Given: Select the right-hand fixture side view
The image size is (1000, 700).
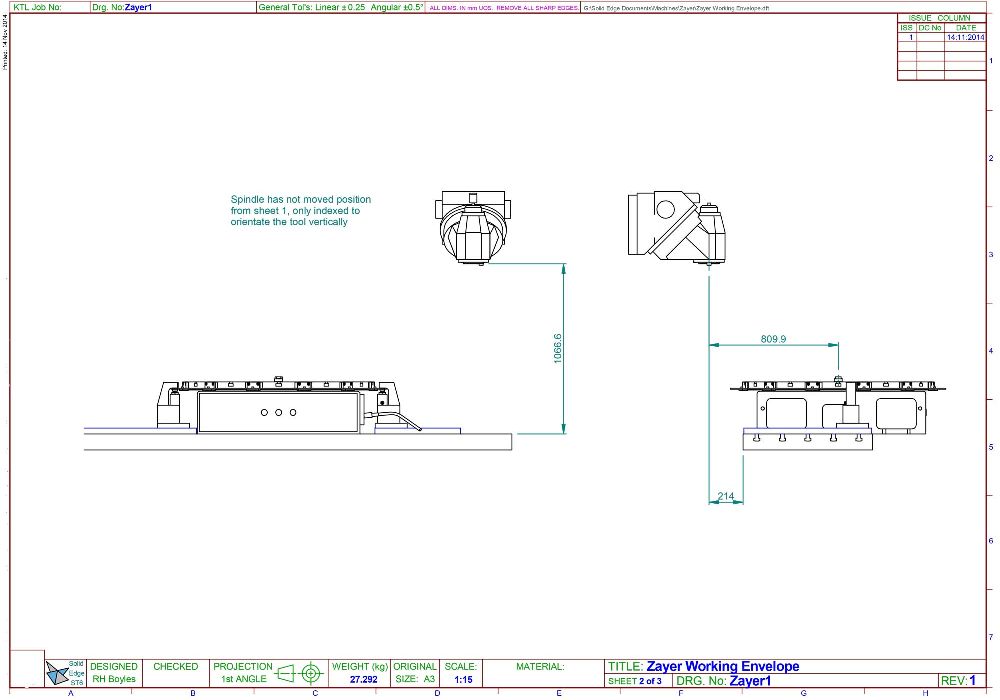Looking at the screenshot, I should 838,410.
